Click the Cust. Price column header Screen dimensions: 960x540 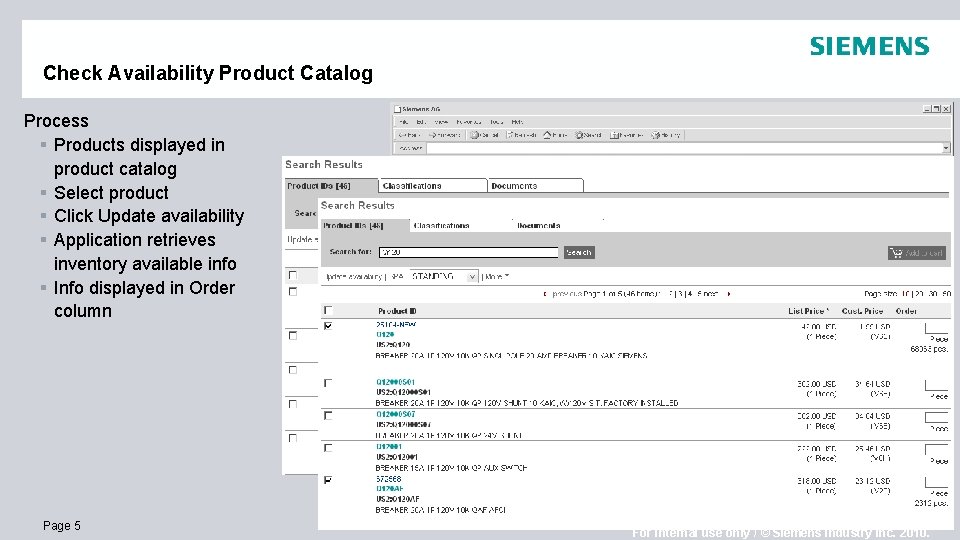click(x=862, y=311)
